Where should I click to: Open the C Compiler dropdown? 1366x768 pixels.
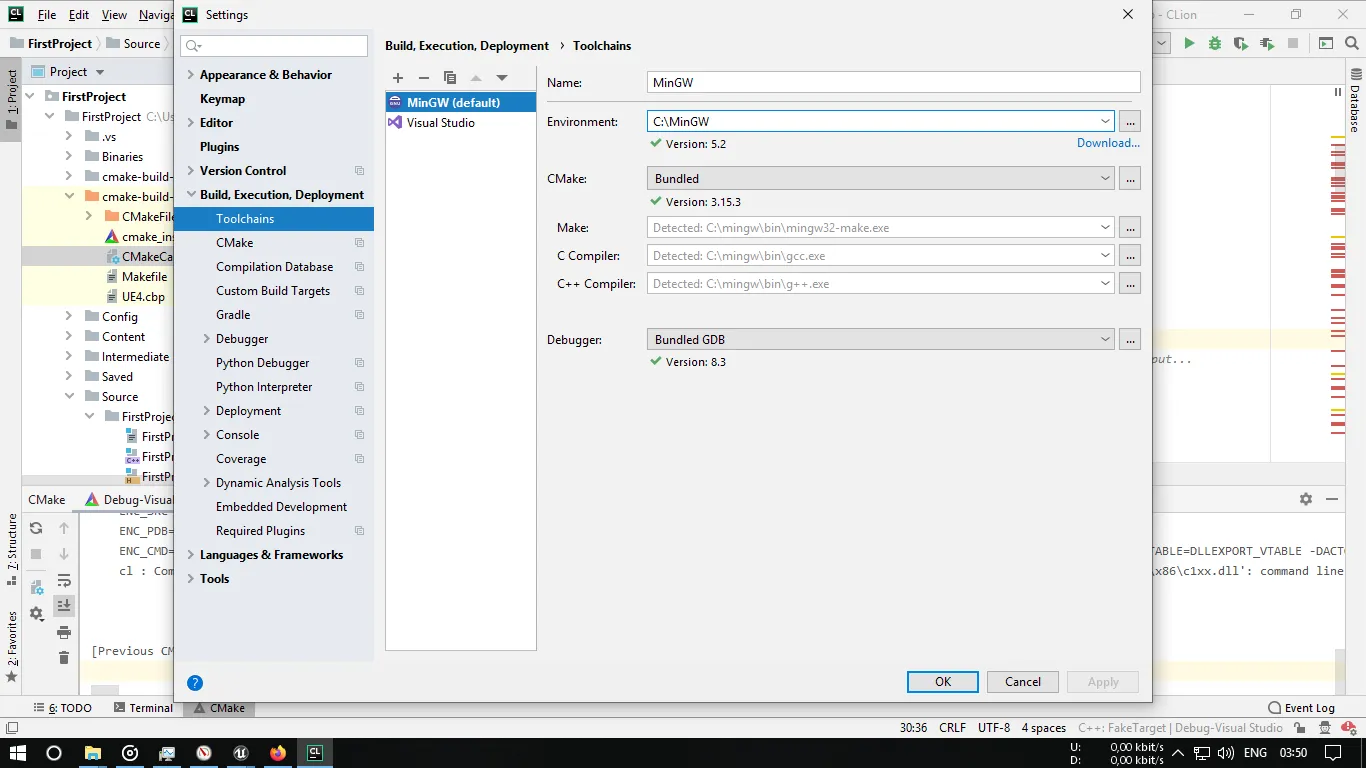pos(1105,255)
